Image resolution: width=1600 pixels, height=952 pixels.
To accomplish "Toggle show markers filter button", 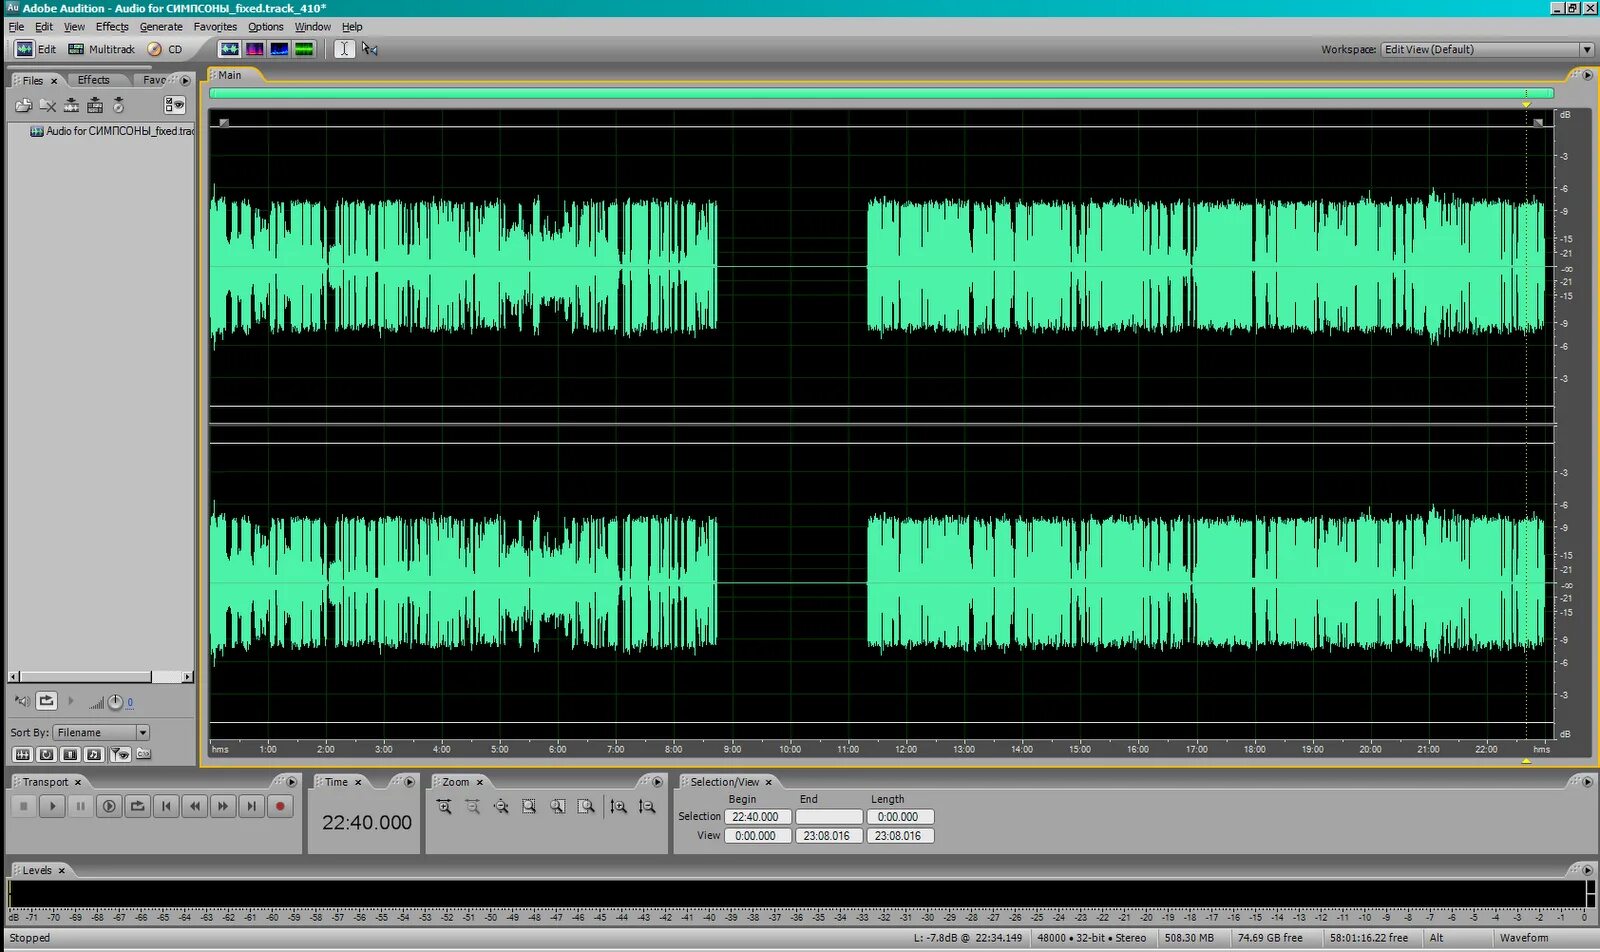I will coord(120,754).
